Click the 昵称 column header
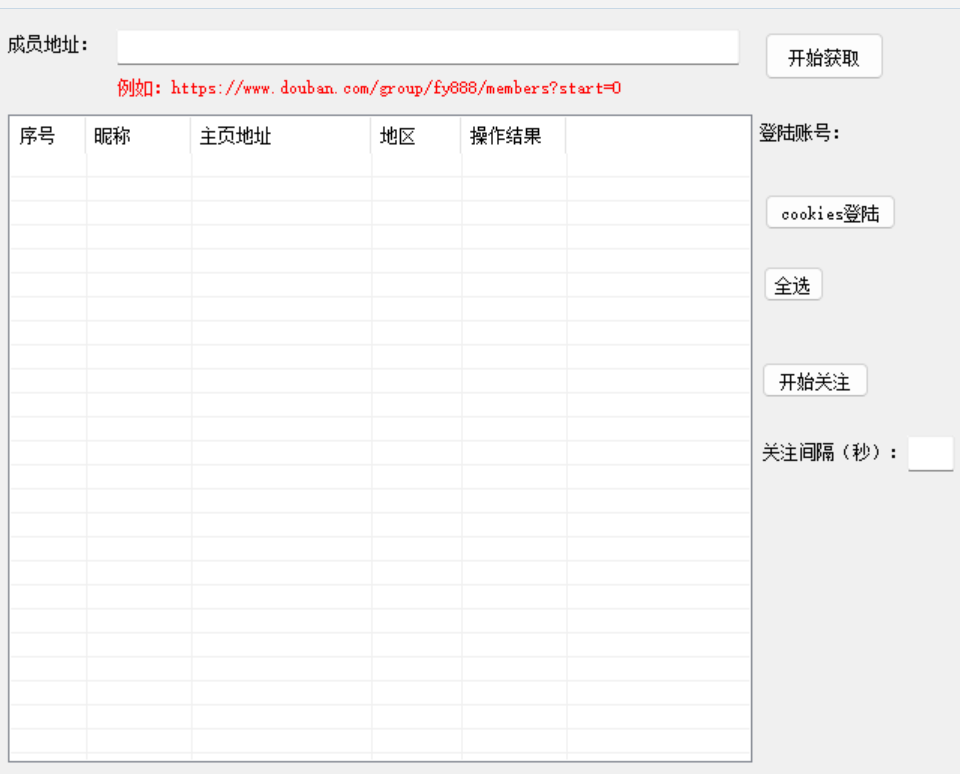Image resolution: width=960 pixels, height=774 pixels. [138, 135]
